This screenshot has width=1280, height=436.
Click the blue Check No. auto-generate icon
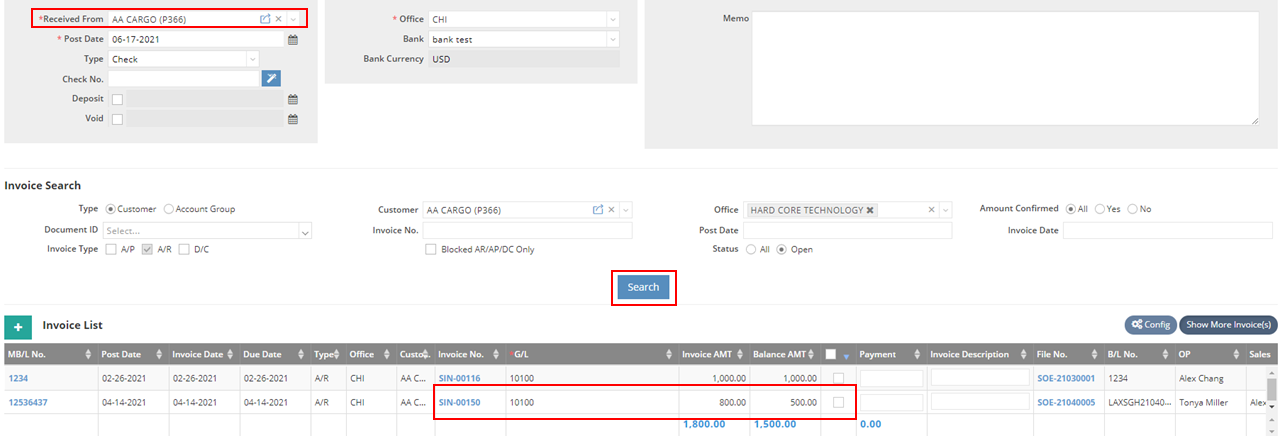tap(270, 78)
